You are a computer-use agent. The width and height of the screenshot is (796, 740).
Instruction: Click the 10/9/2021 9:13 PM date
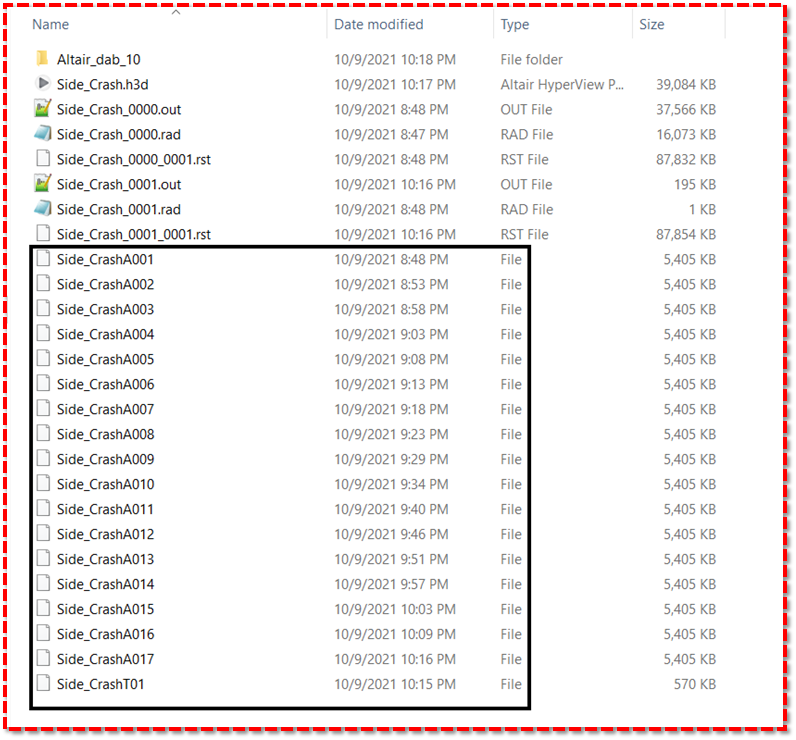point(391,384)
